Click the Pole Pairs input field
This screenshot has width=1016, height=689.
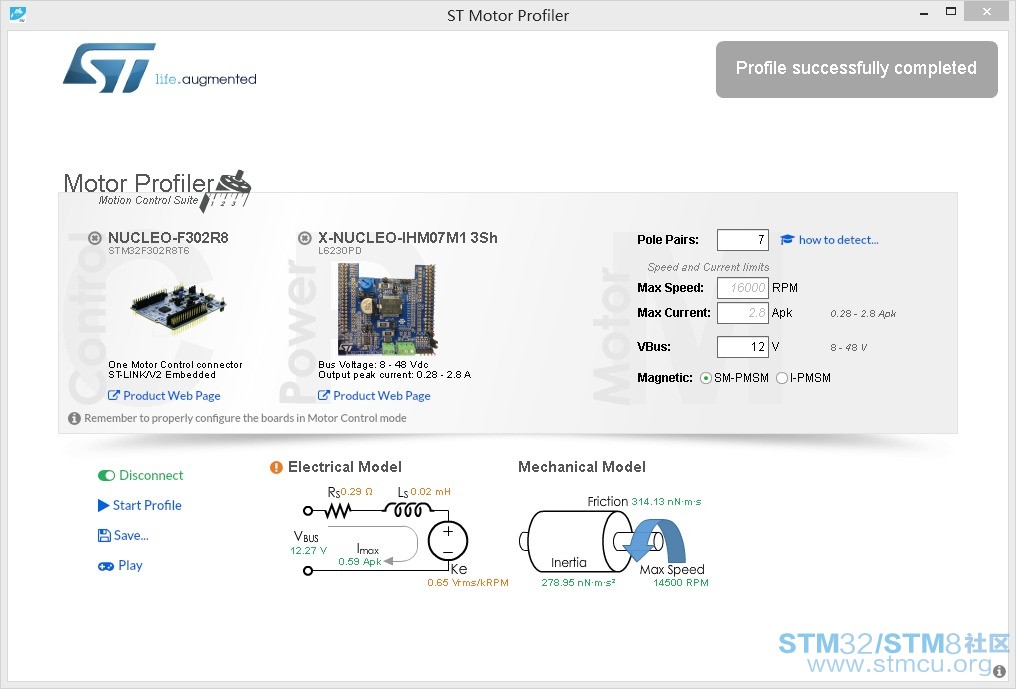coord(743,240)
